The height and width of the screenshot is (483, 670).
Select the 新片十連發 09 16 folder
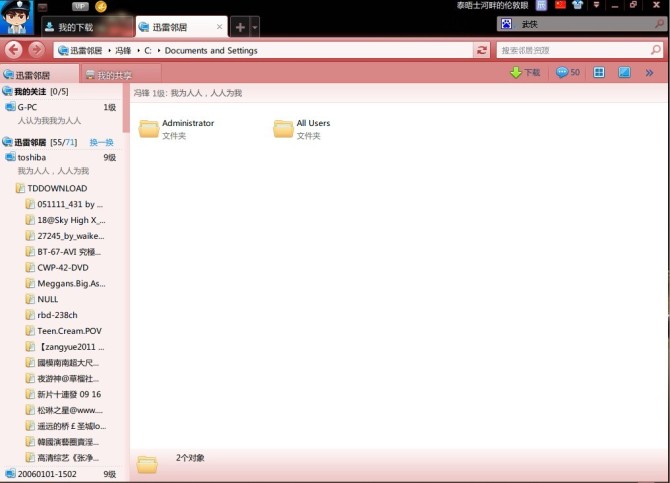(64, 394)
